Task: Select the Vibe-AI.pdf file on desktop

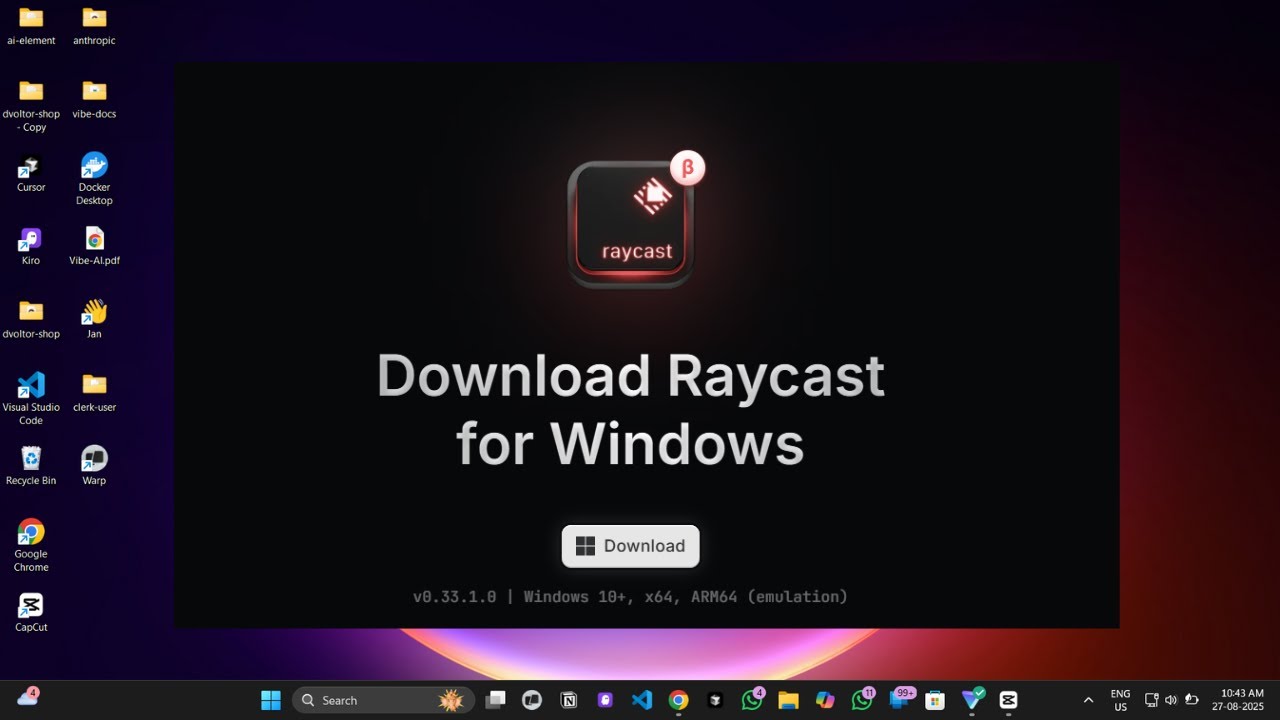Action: [94, 246]
